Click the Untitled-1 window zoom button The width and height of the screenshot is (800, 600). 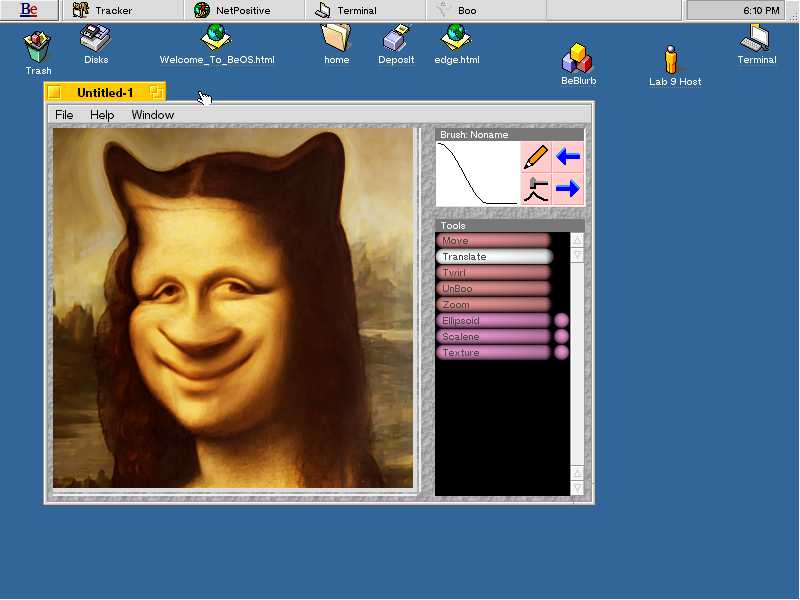(x=157, y=92)
